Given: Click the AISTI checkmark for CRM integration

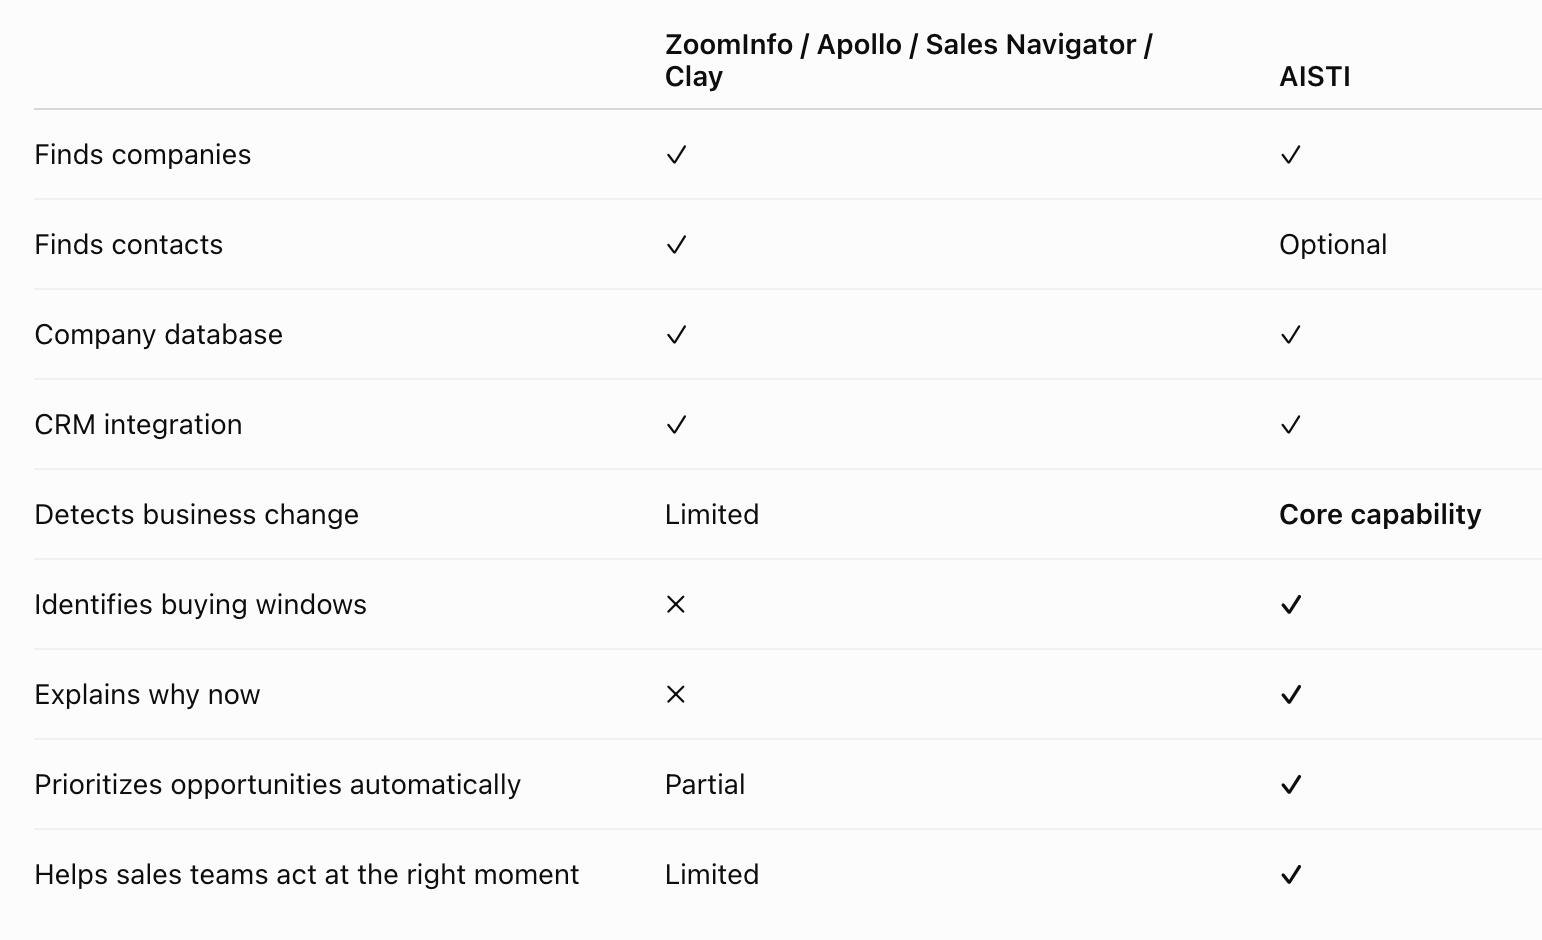Looking at the screenshot, I should tap(1291, 425).
